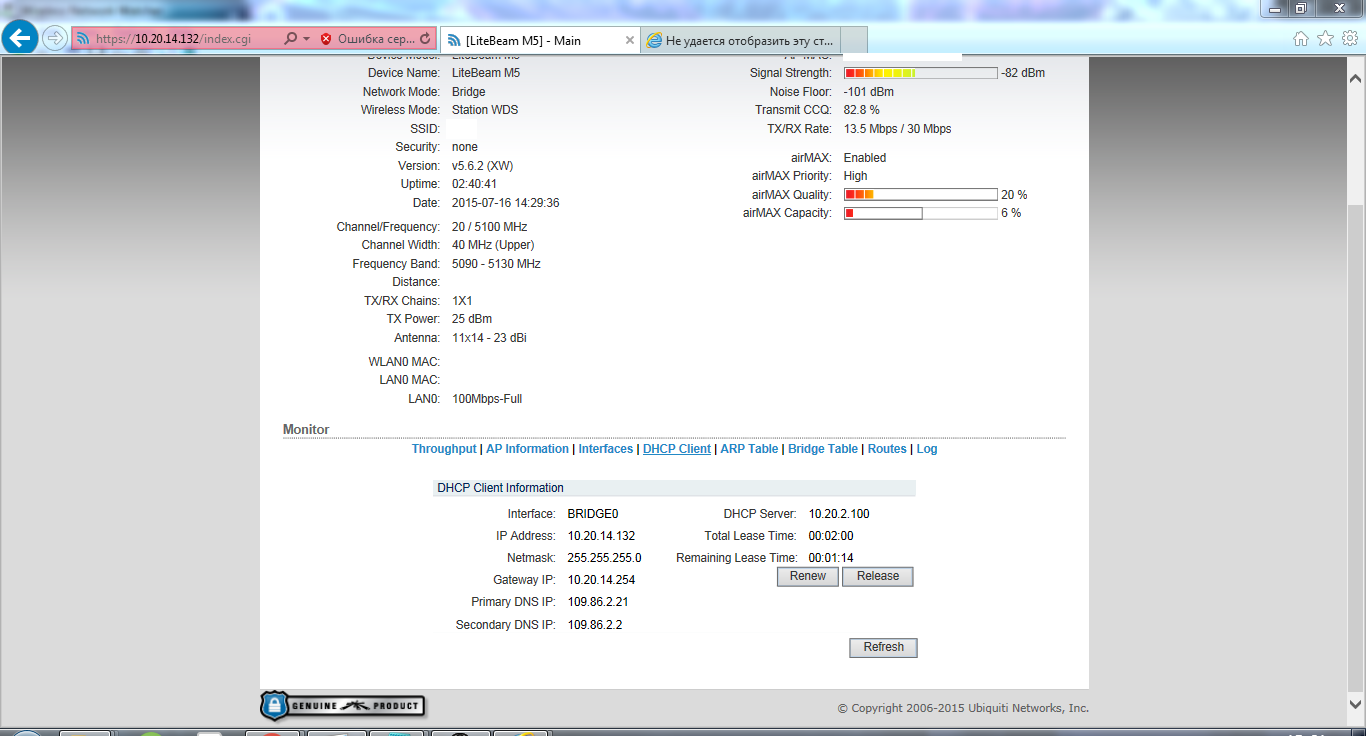Click the forward navigation arrow
The image size is (1366, 736).
[53, 38]
